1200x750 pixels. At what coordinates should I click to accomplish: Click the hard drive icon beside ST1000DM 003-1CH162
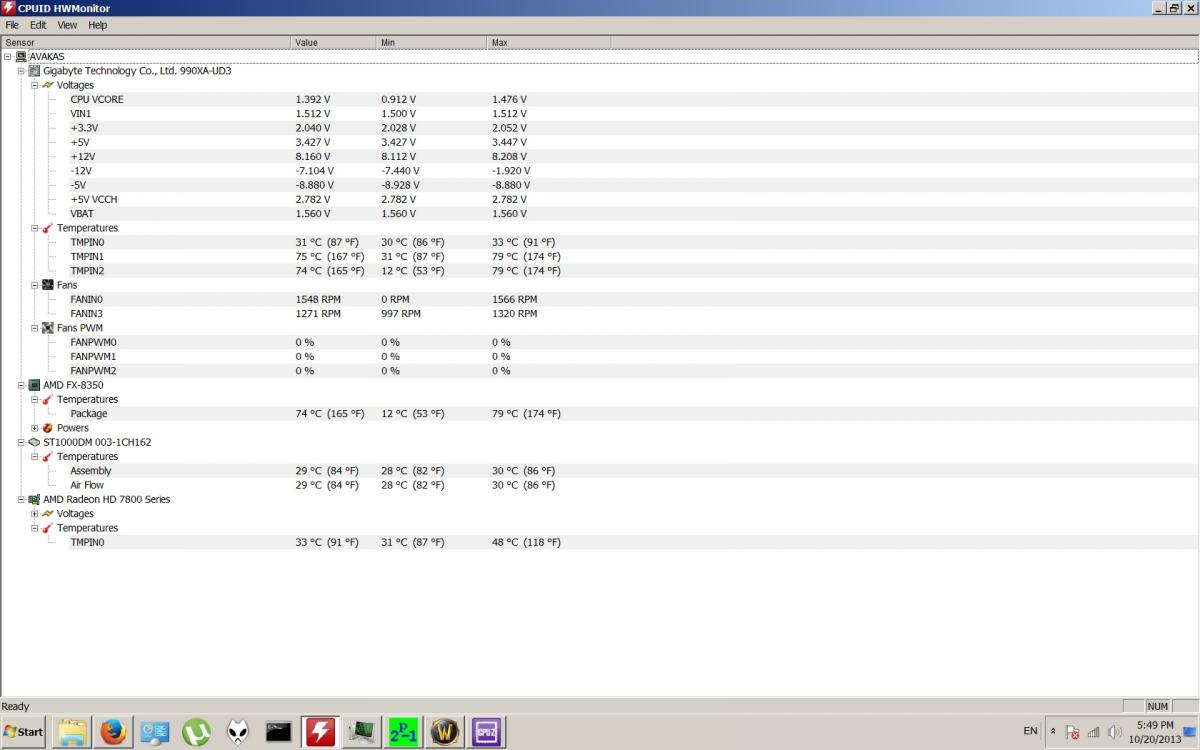pos(34,442)
